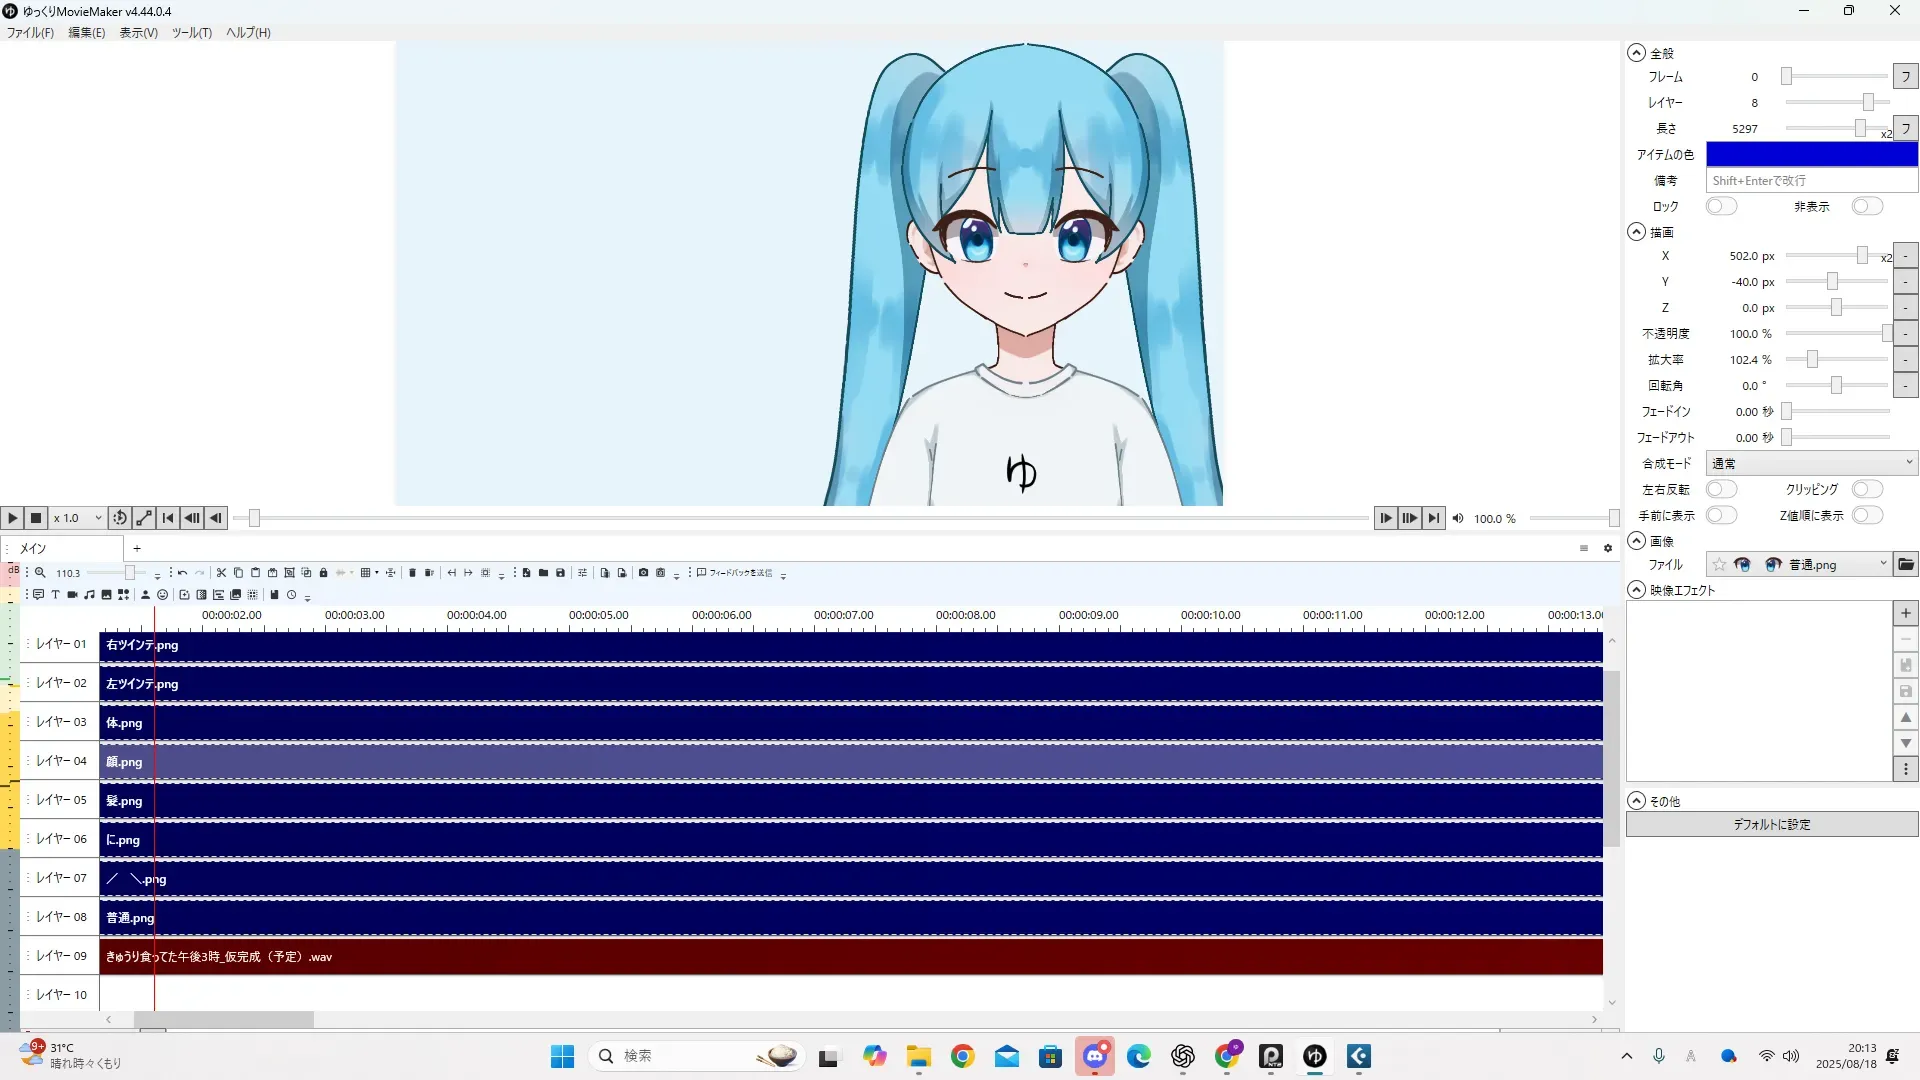Screen dimensions: 1920x1080
Task: Open the ファイル(F) menu
Action: (x=30, y=33)
